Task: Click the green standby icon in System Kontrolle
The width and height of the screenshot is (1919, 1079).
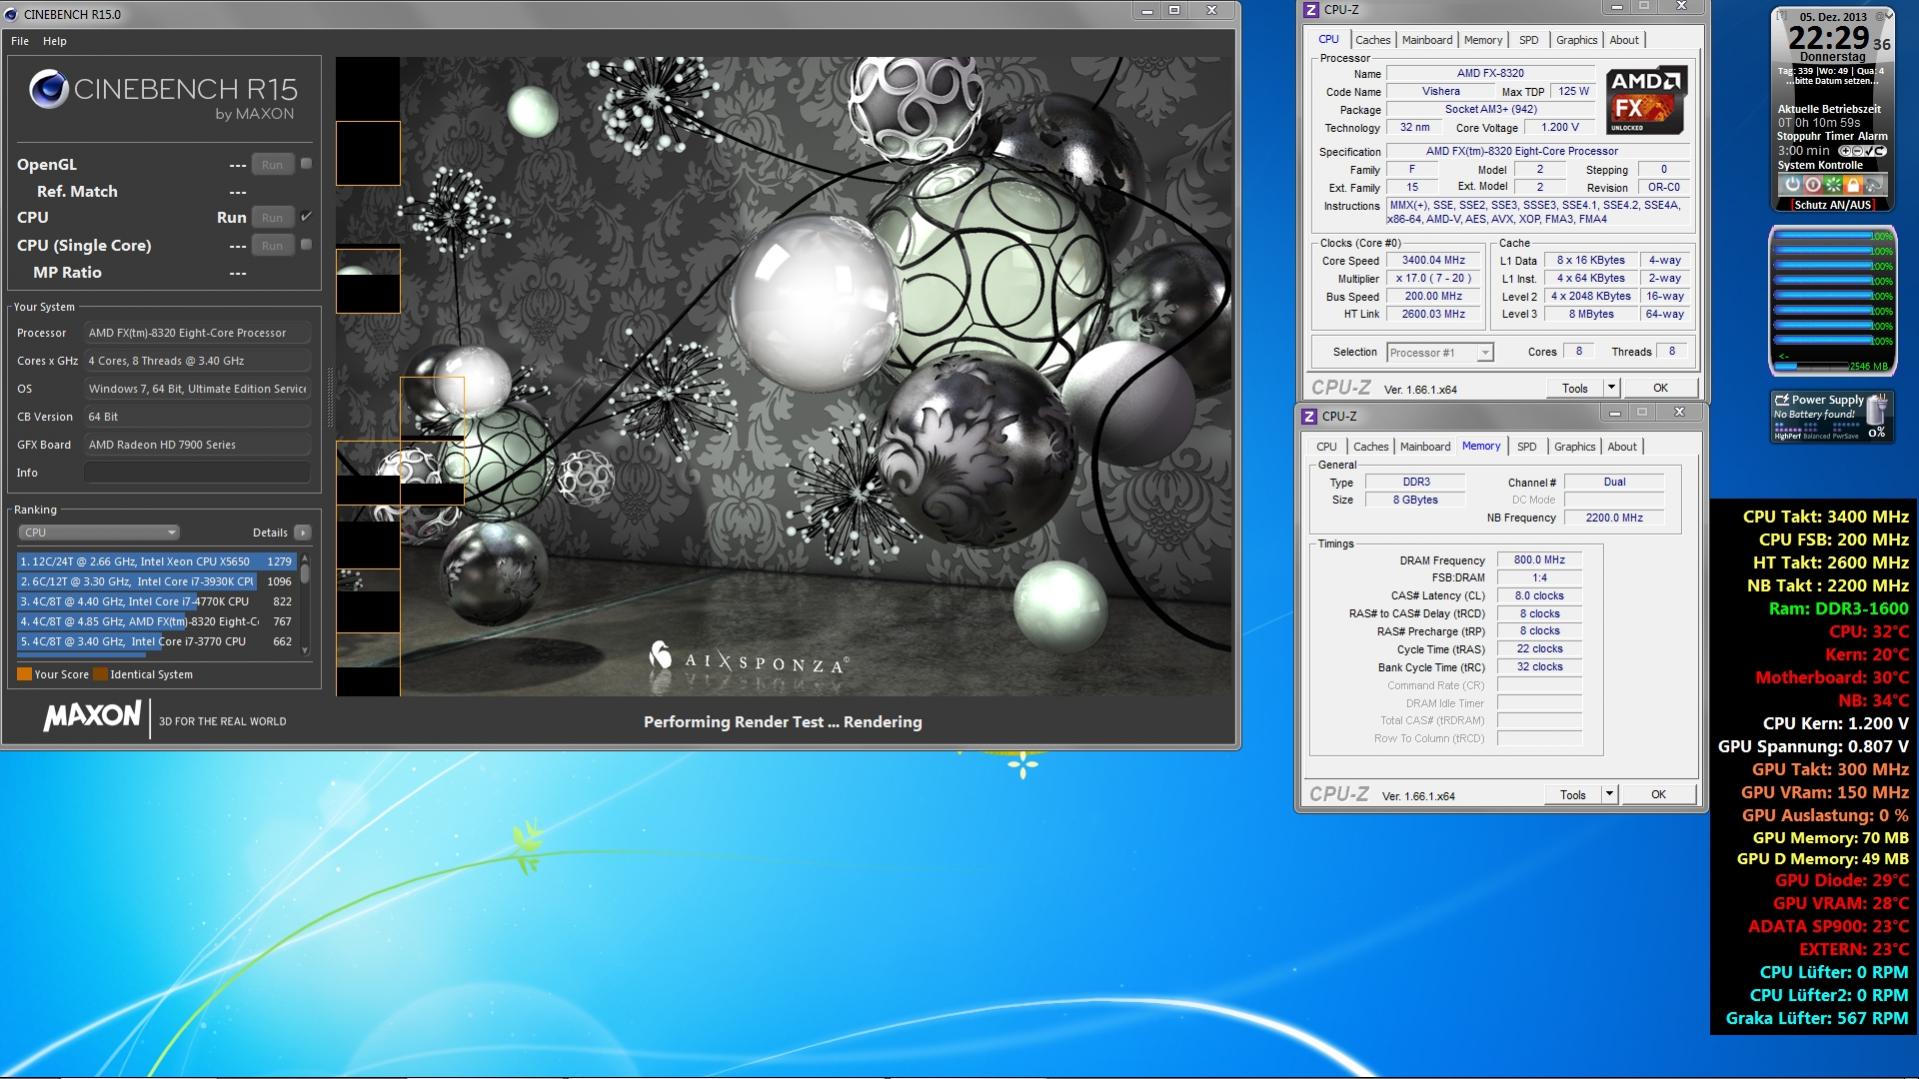Action: (1833, 185)
